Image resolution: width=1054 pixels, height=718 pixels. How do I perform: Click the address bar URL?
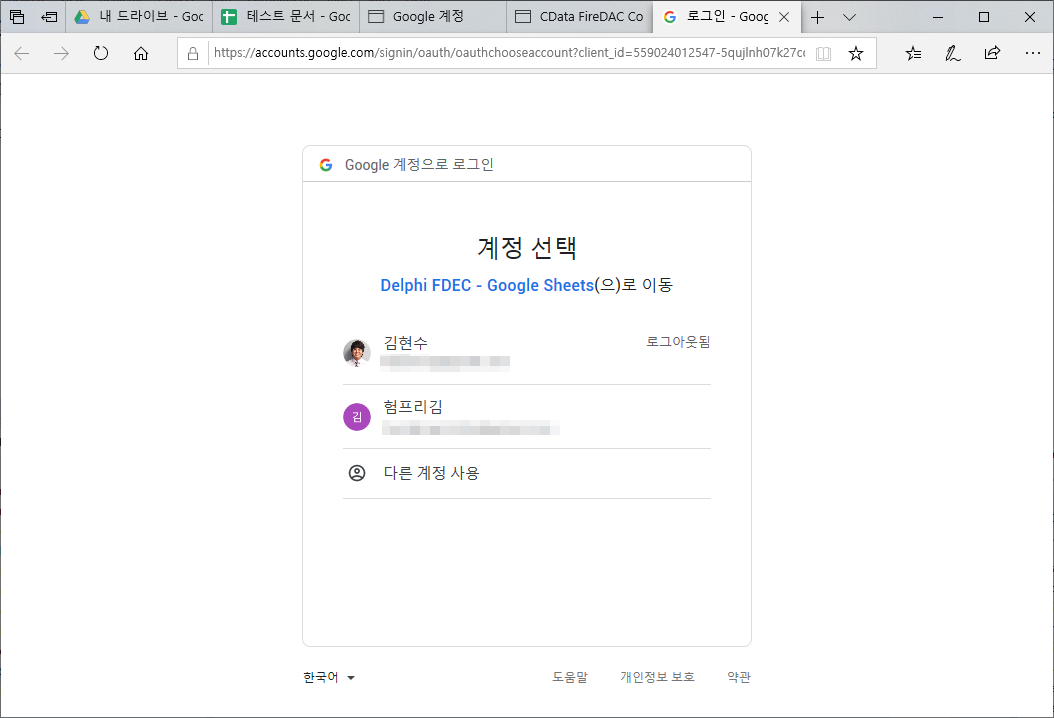509,53
